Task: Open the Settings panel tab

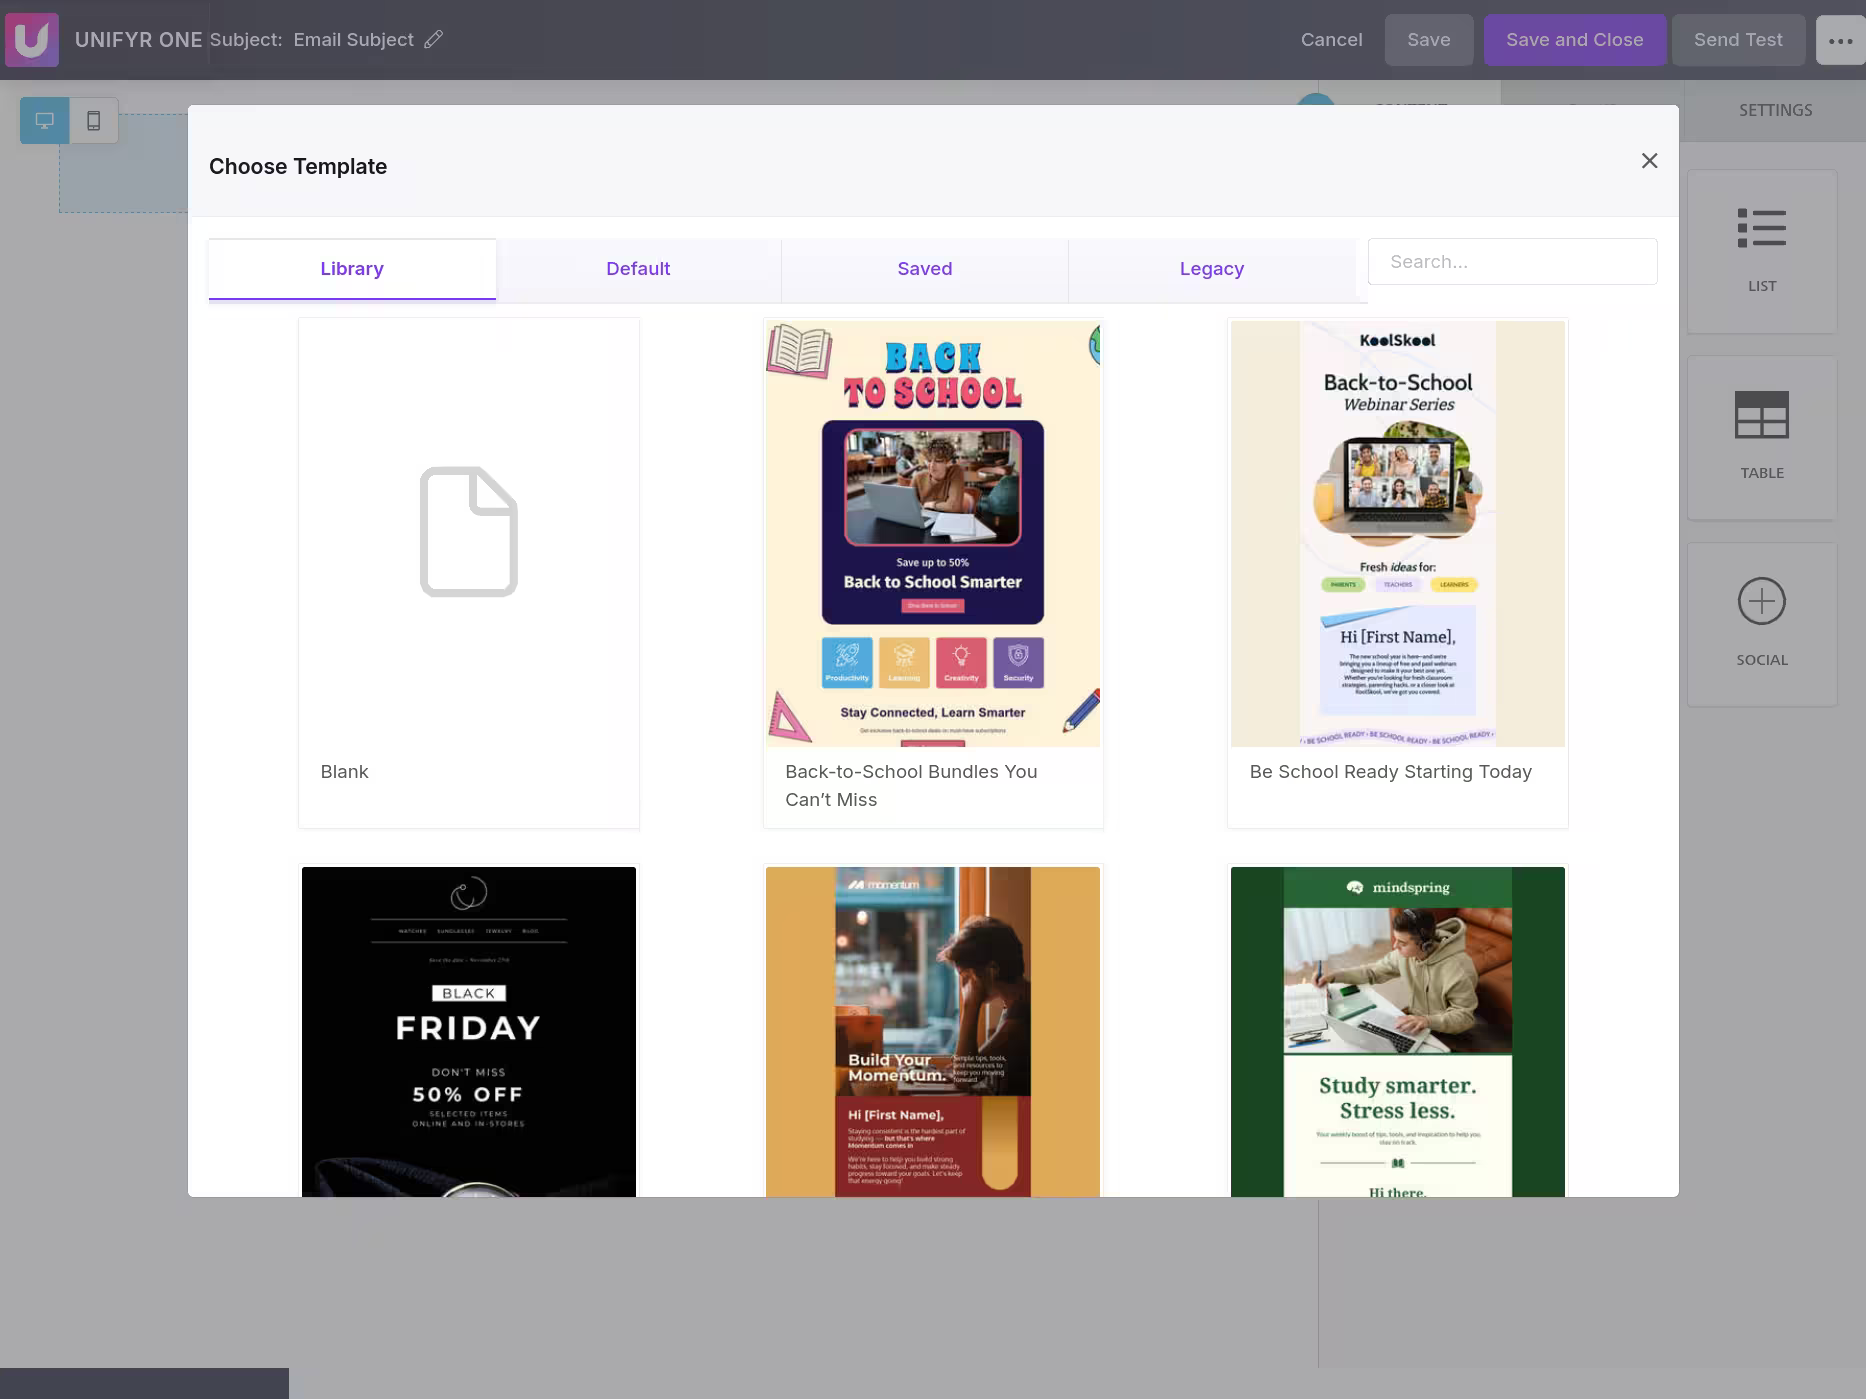Action: pos(1775,110)
